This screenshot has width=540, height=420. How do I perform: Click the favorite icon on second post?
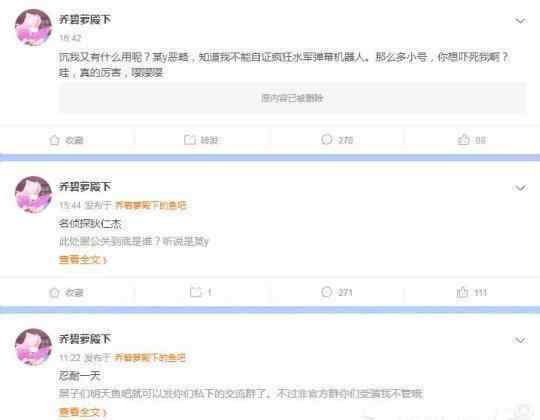click(54, 293)
